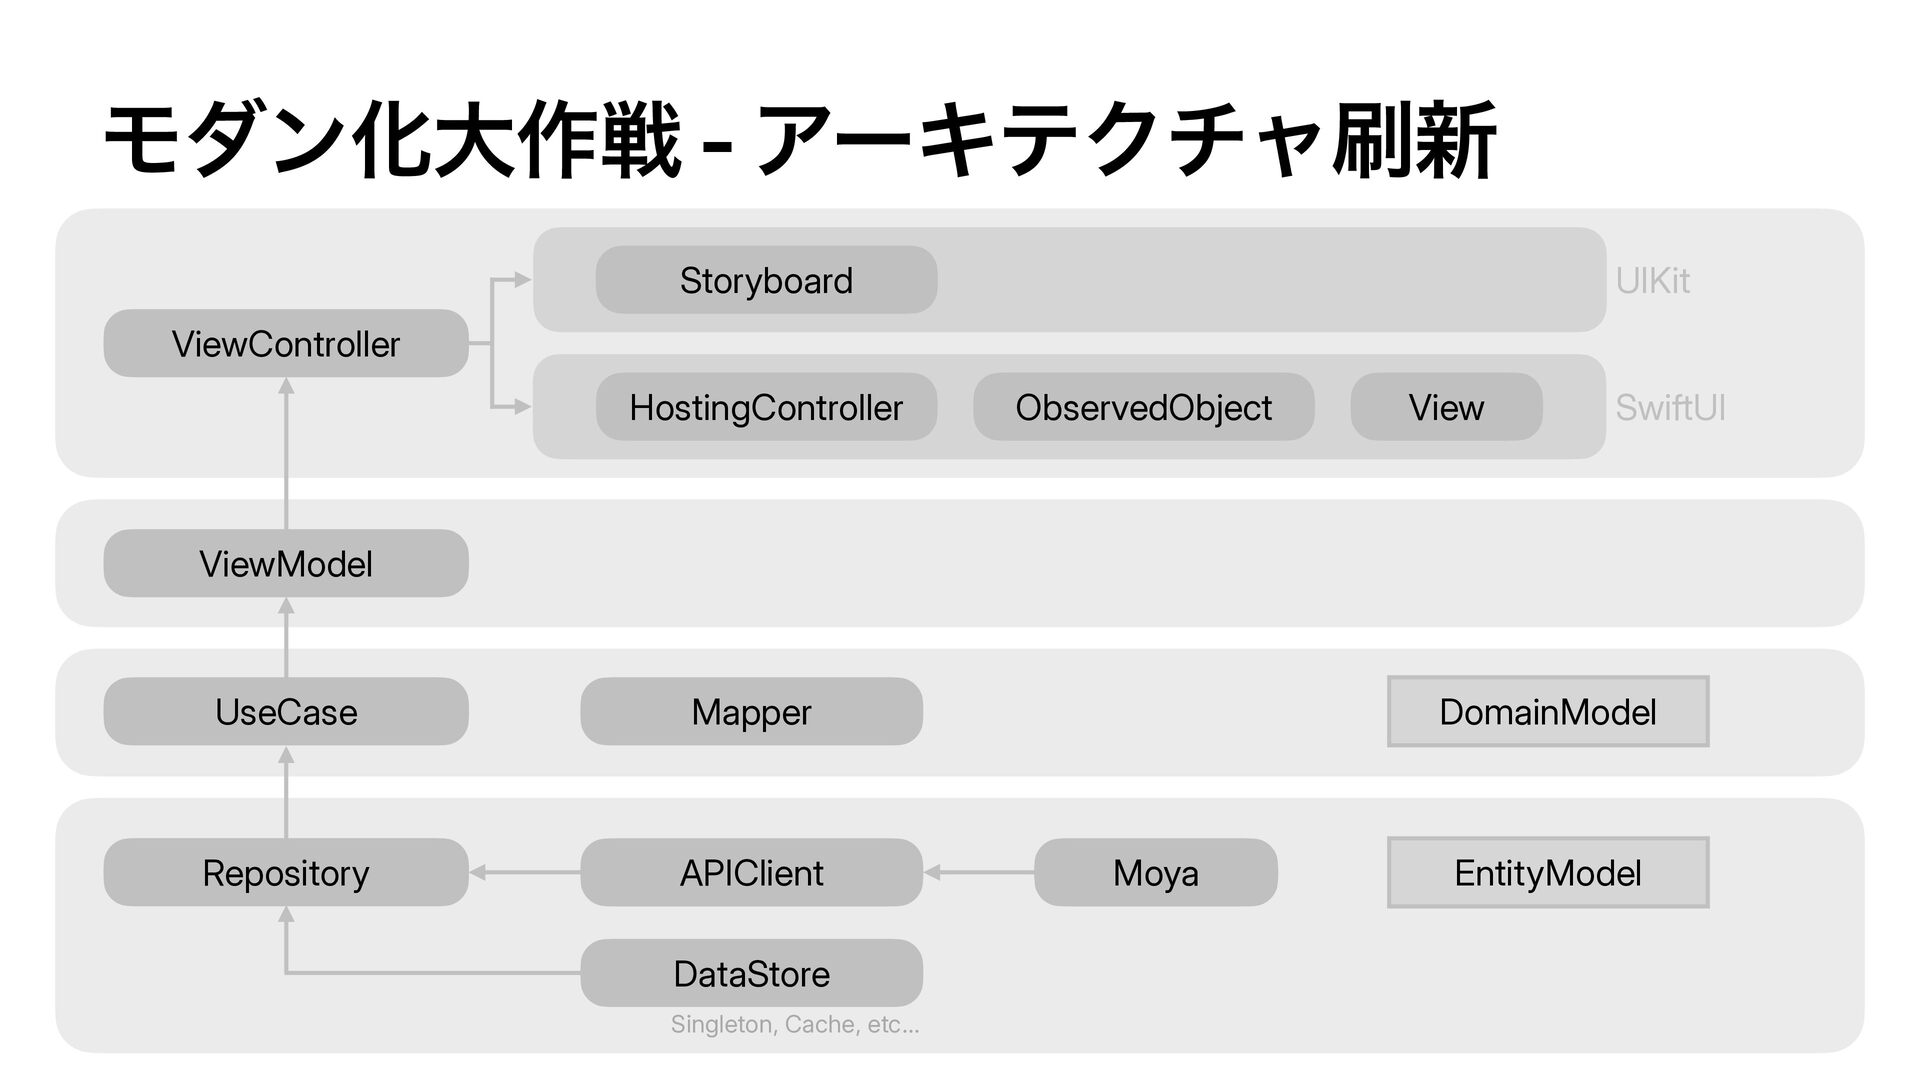Click the EntityModel rectangle
1920x1080 pixels.
1548,872
